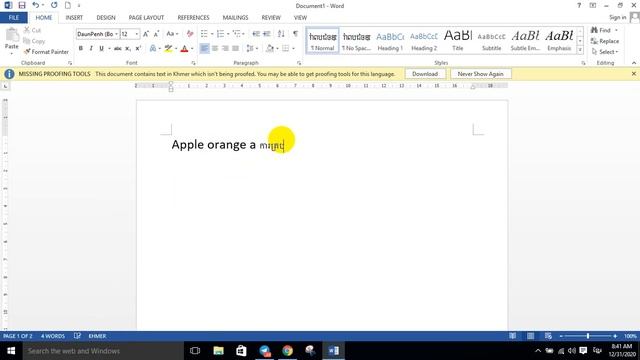Switch to the INSERT tab

(74, 18)
